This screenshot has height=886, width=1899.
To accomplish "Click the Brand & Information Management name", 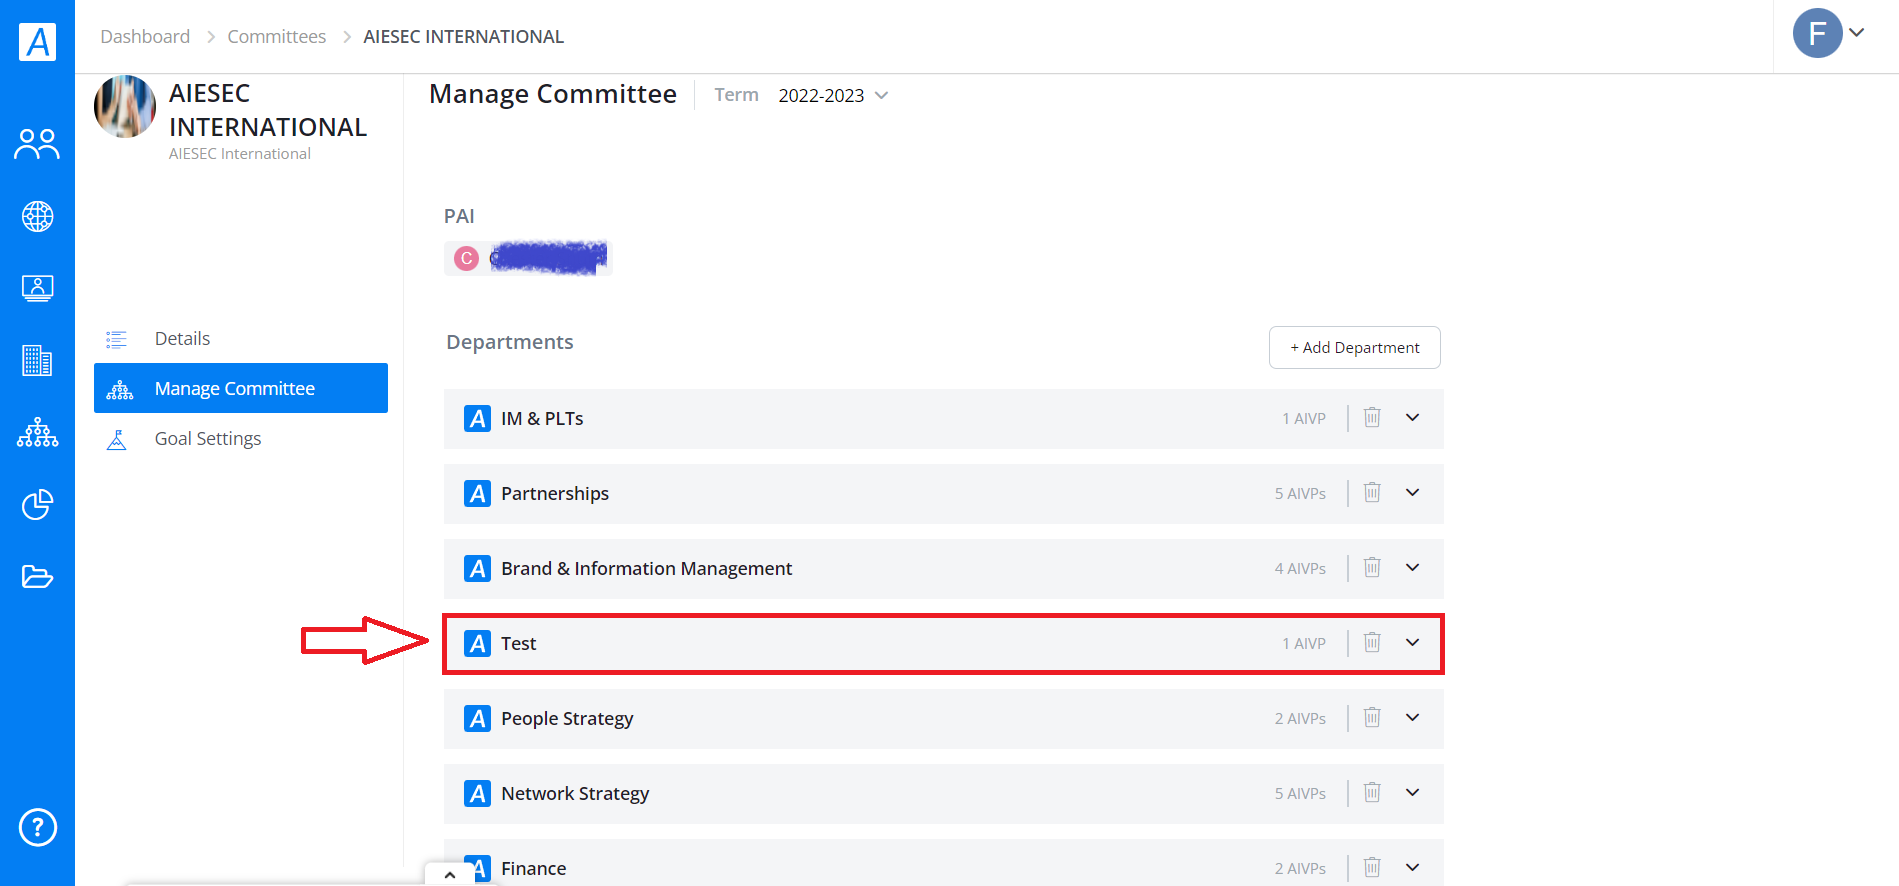I will pos(646,568).
